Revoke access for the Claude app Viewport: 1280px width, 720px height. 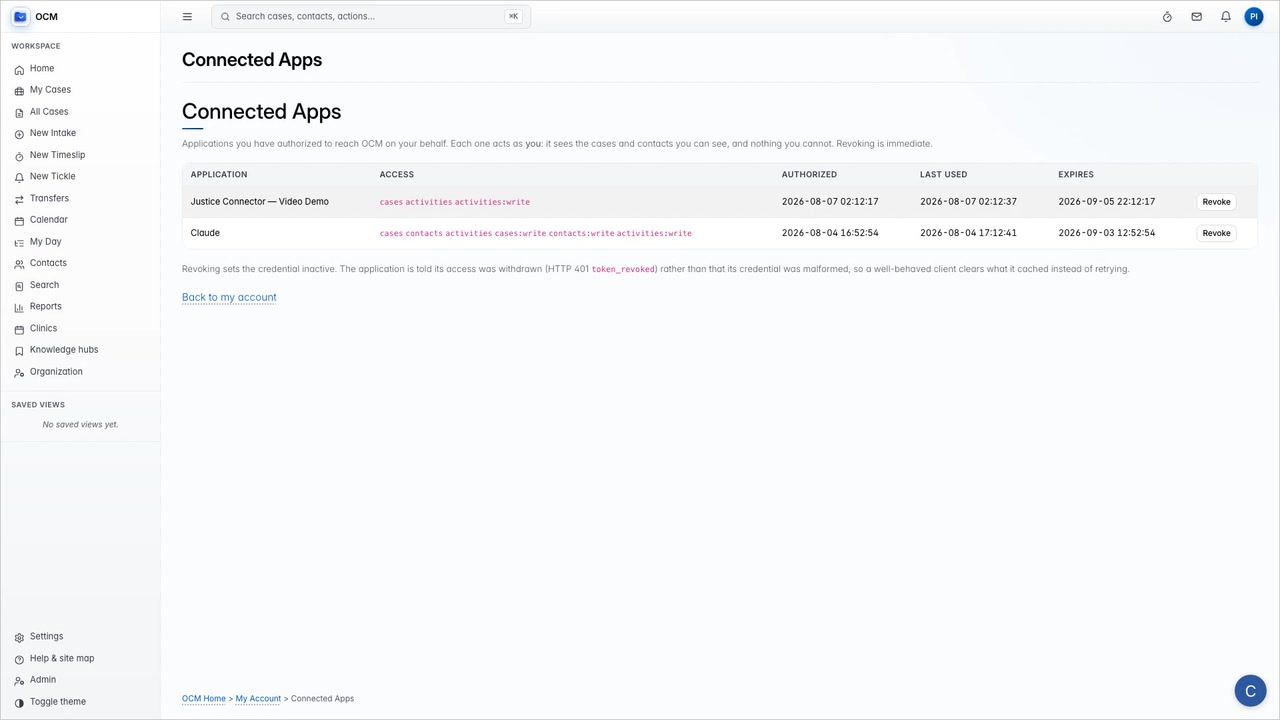1216,233
